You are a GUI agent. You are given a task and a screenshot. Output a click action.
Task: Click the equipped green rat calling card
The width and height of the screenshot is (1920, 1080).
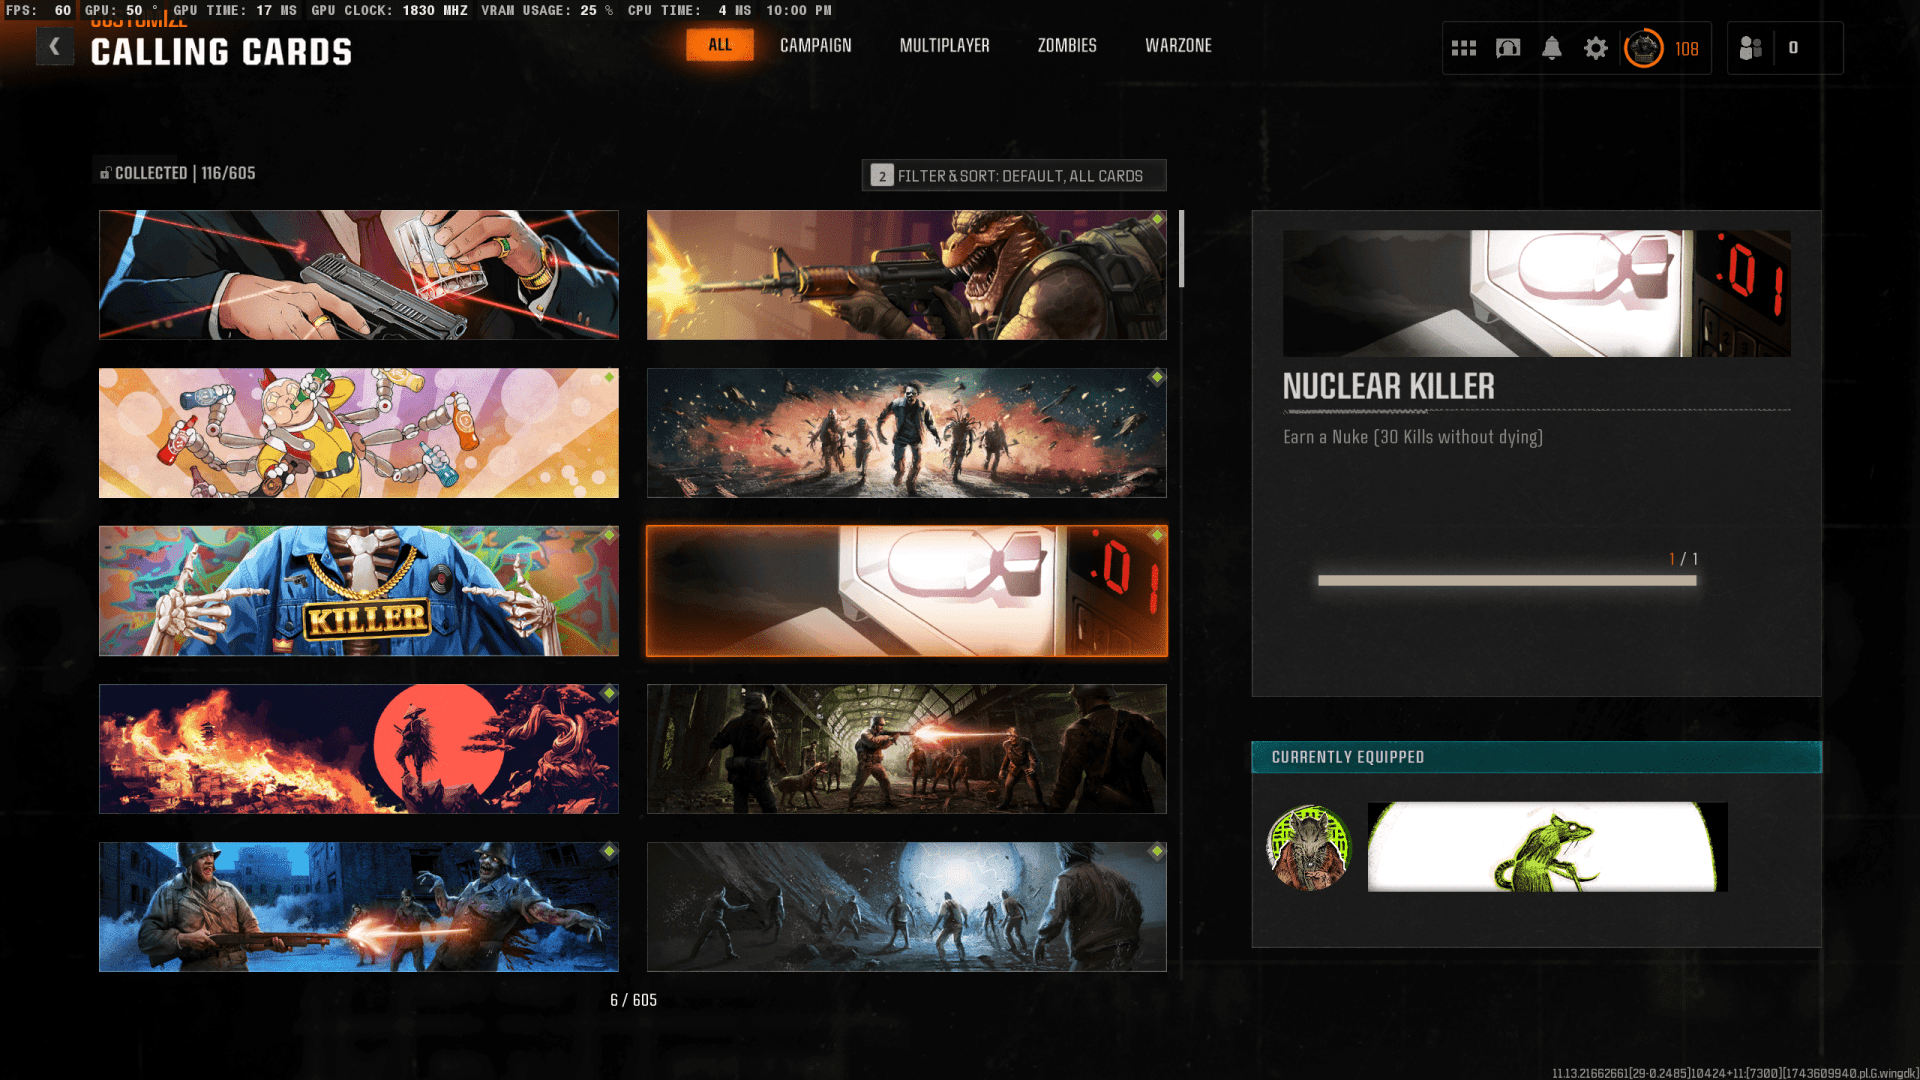(1546, 847)
